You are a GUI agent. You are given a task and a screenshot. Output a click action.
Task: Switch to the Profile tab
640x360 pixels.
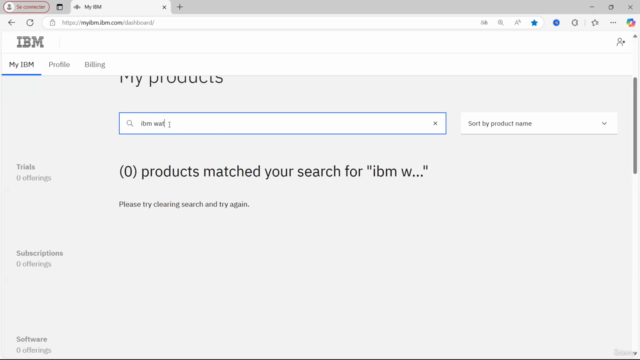click(59, 64)
